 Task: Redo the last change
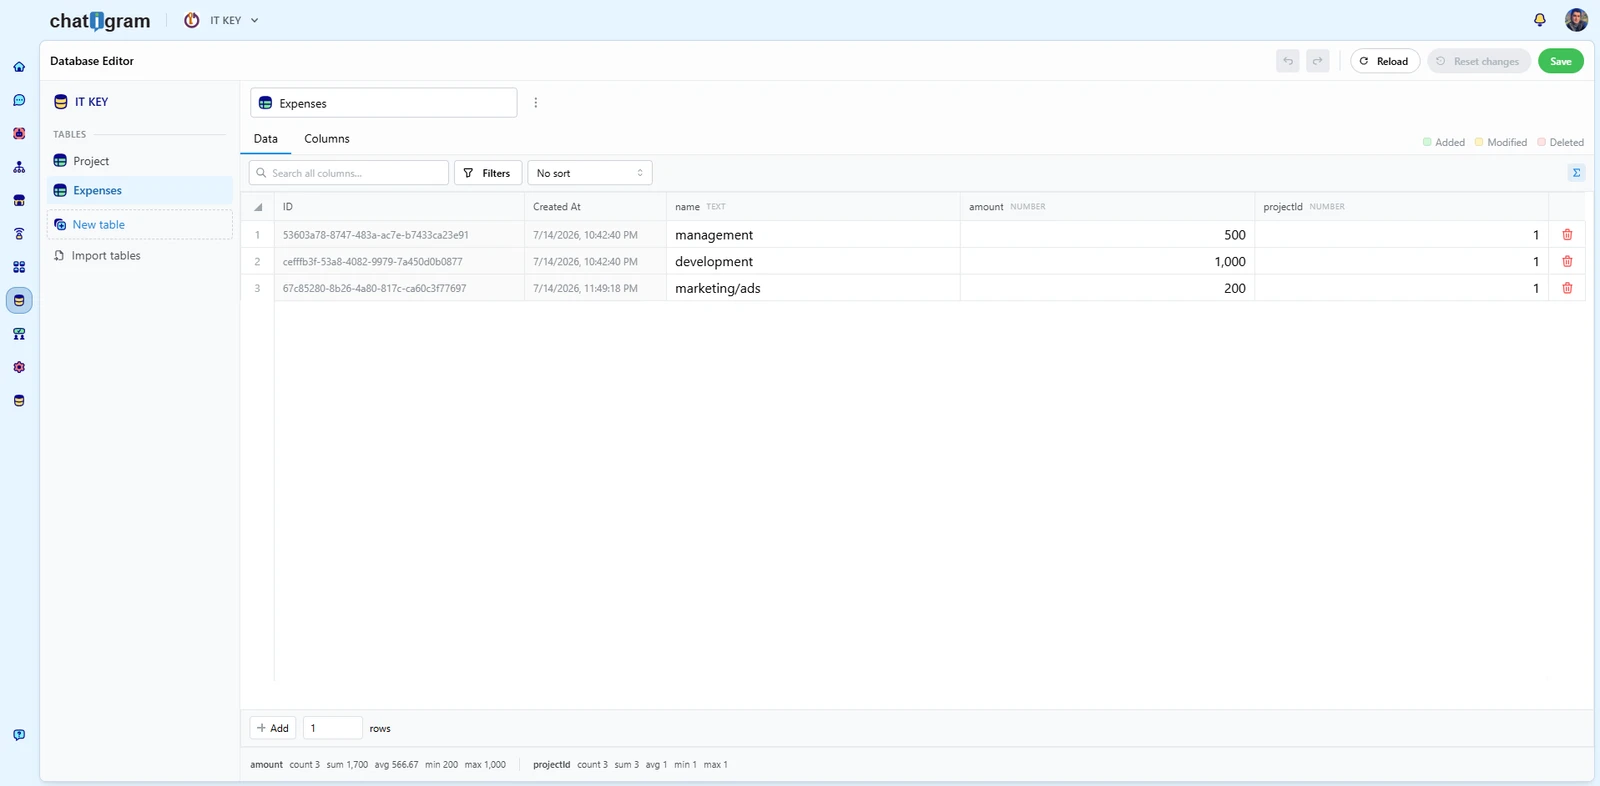click(1318, 61)
